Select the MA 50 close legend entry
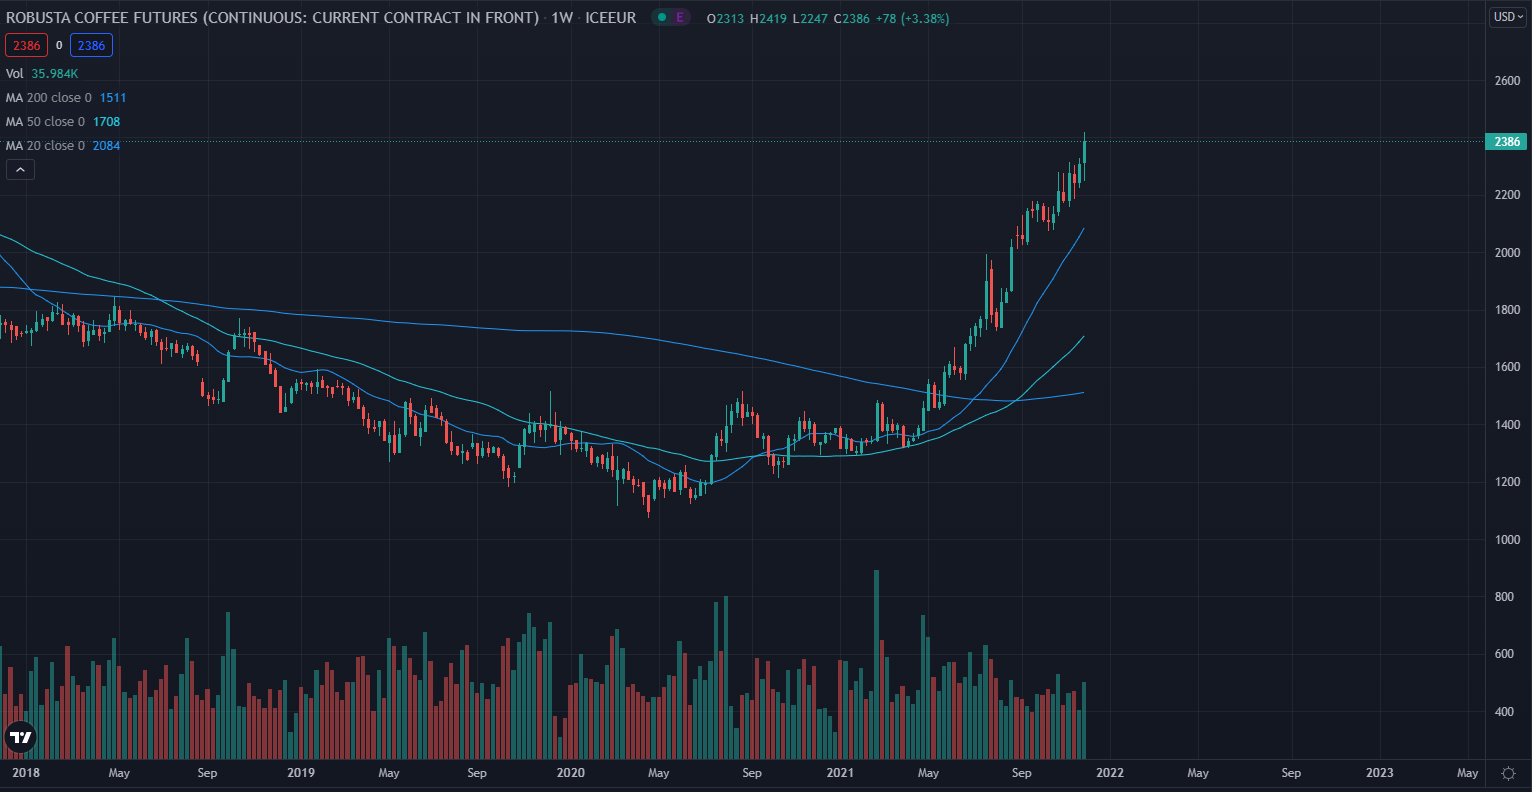Screen dimensions: 1532x792 (63, 122)
